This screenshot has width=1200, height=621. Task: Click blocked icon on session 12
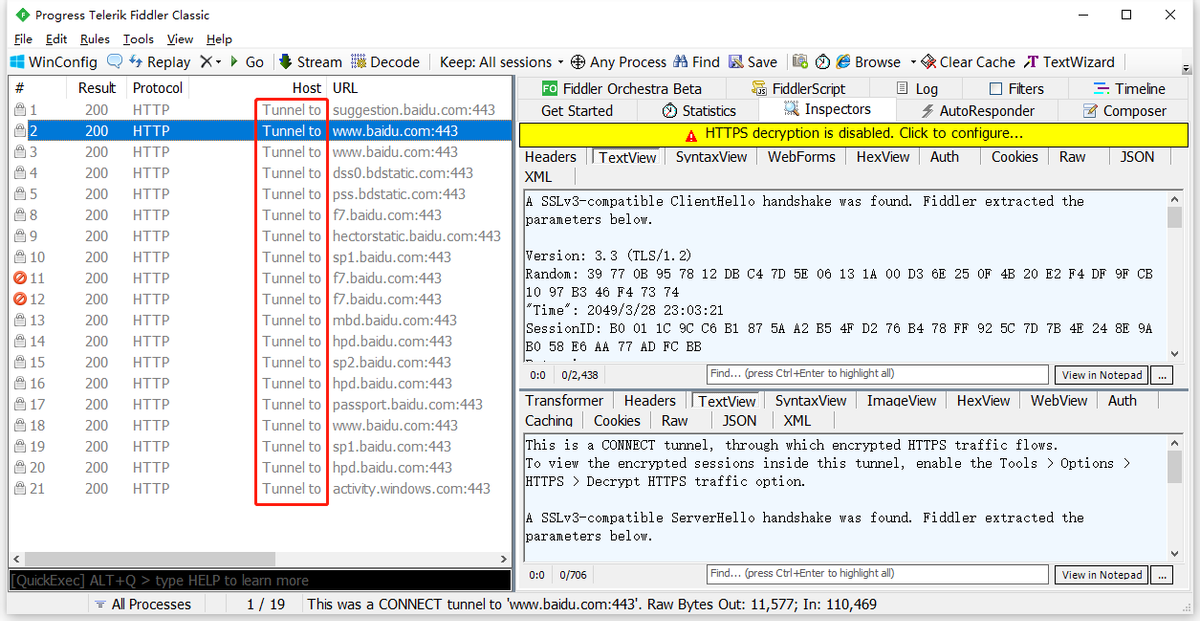pos(20,299)
